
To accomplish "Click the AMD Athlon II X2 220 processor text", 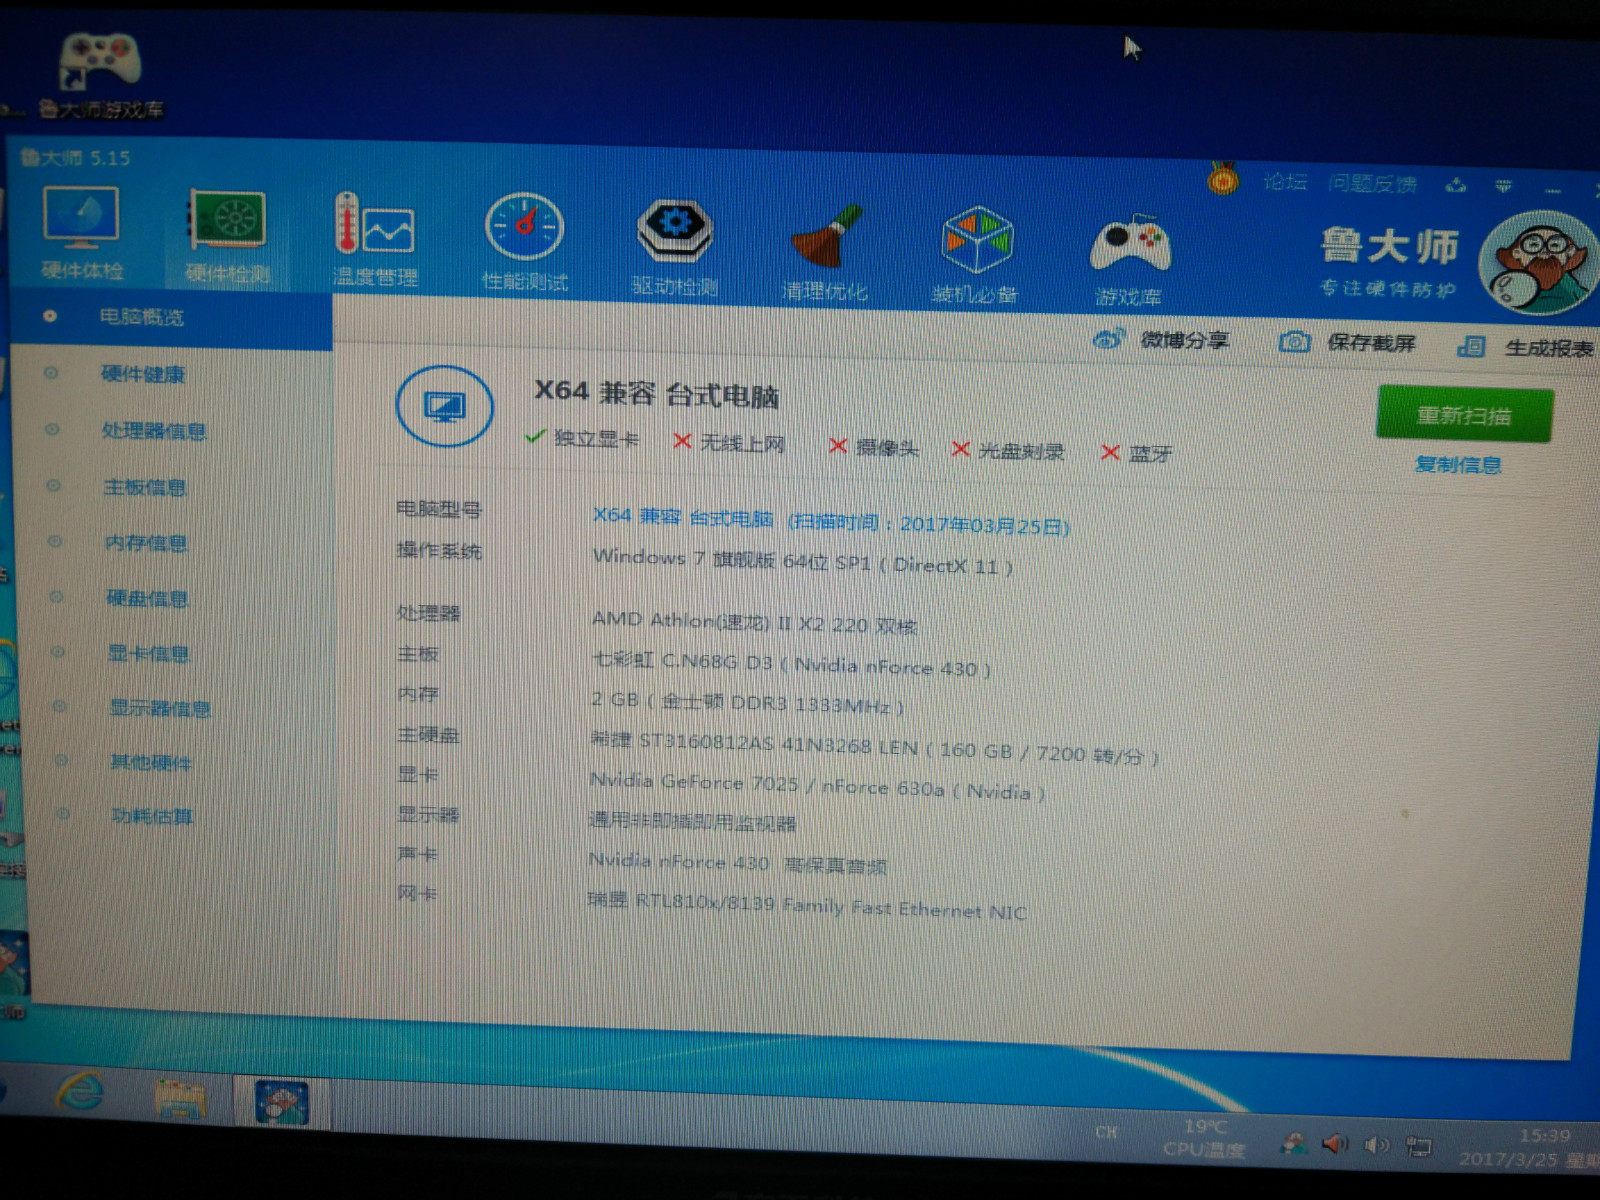I will coord(754,622).
